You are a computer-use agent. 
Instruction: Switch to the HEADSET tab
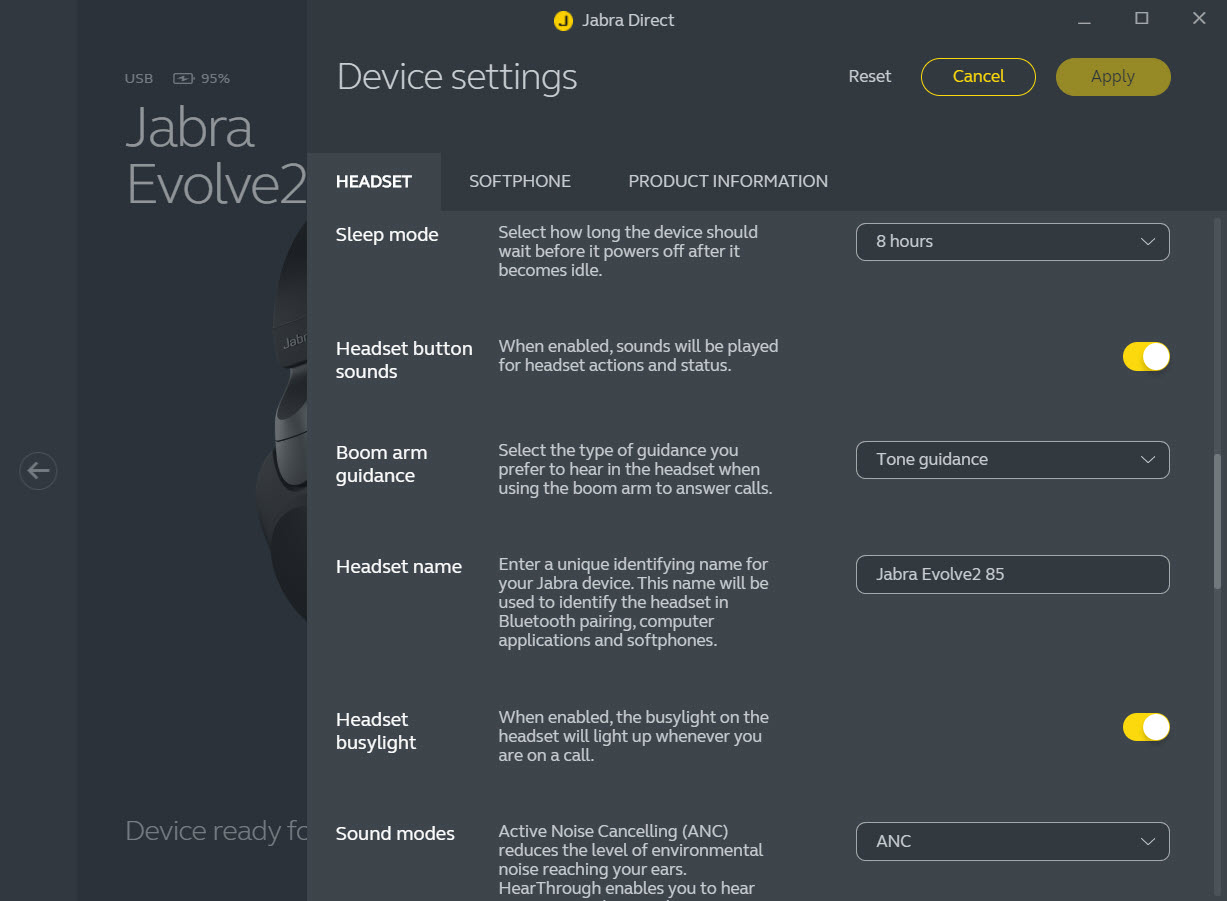pos(374,182)
